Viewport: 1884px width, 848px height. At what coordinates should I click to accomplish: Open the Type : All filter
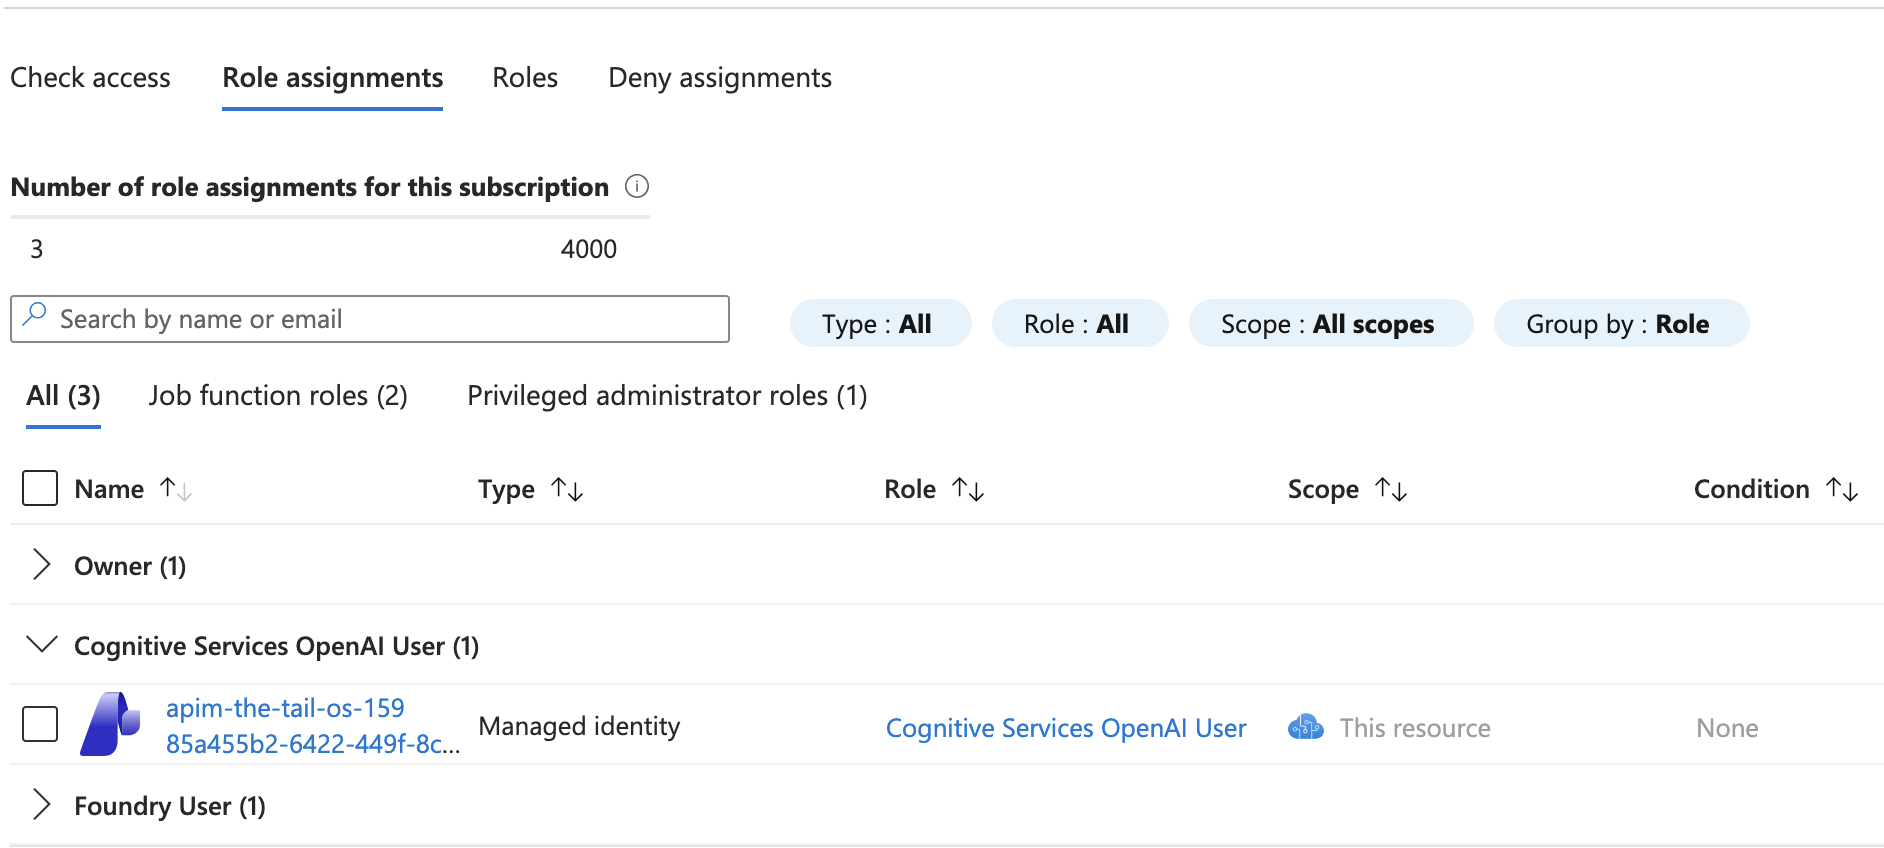tap(880, 324)
